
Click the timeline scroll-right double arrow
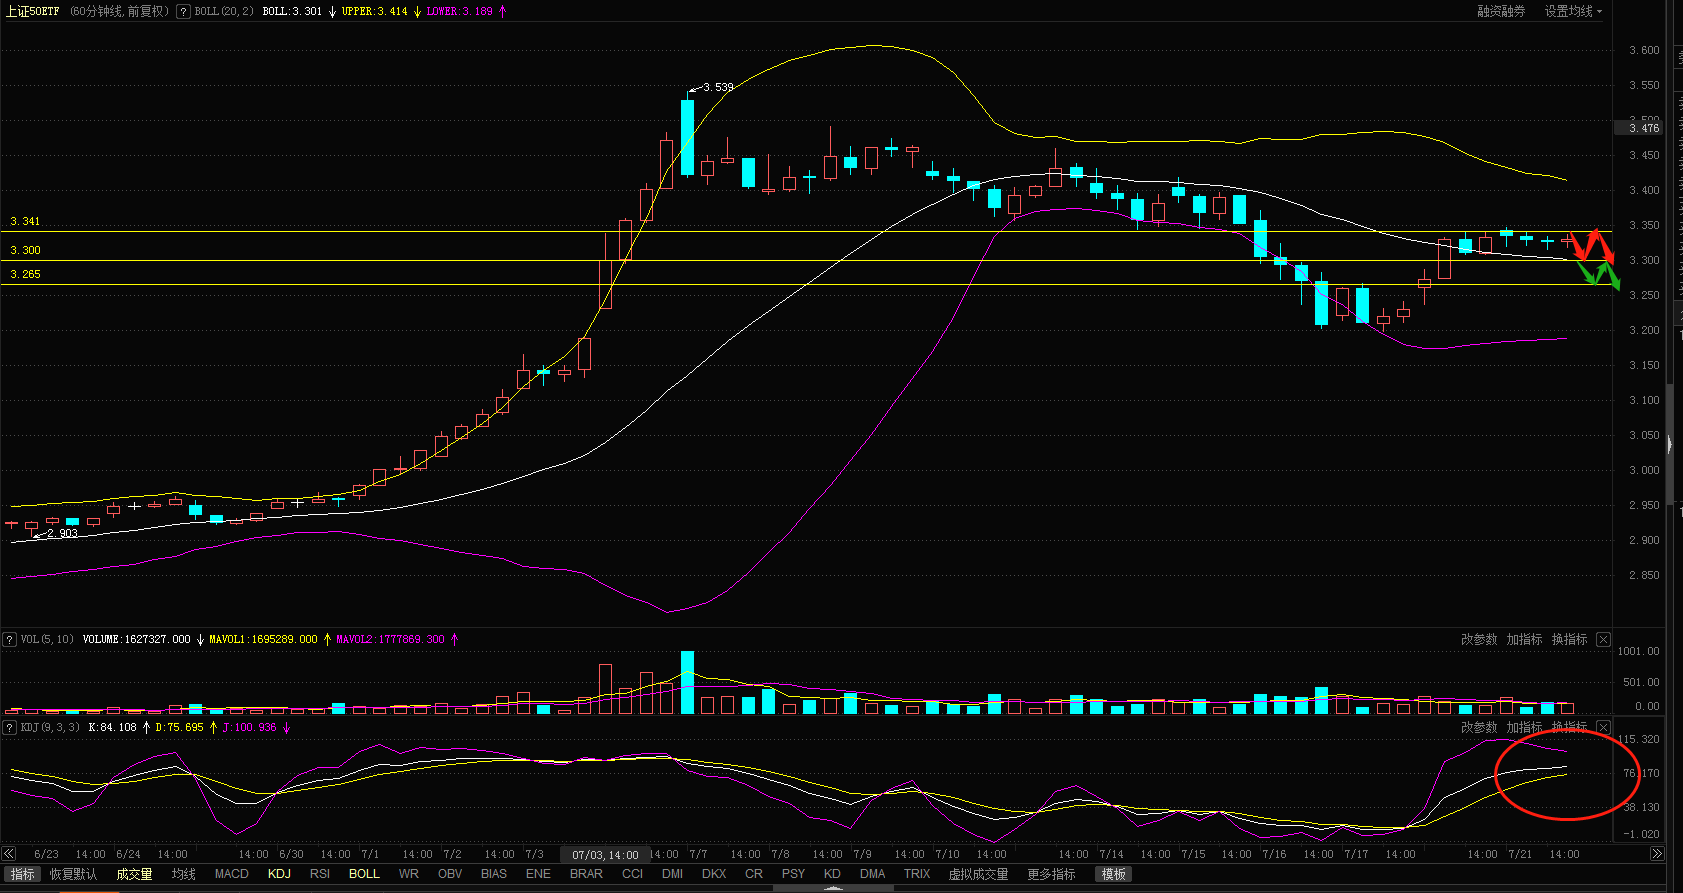pyautogui.click(x=1657, y=854)
